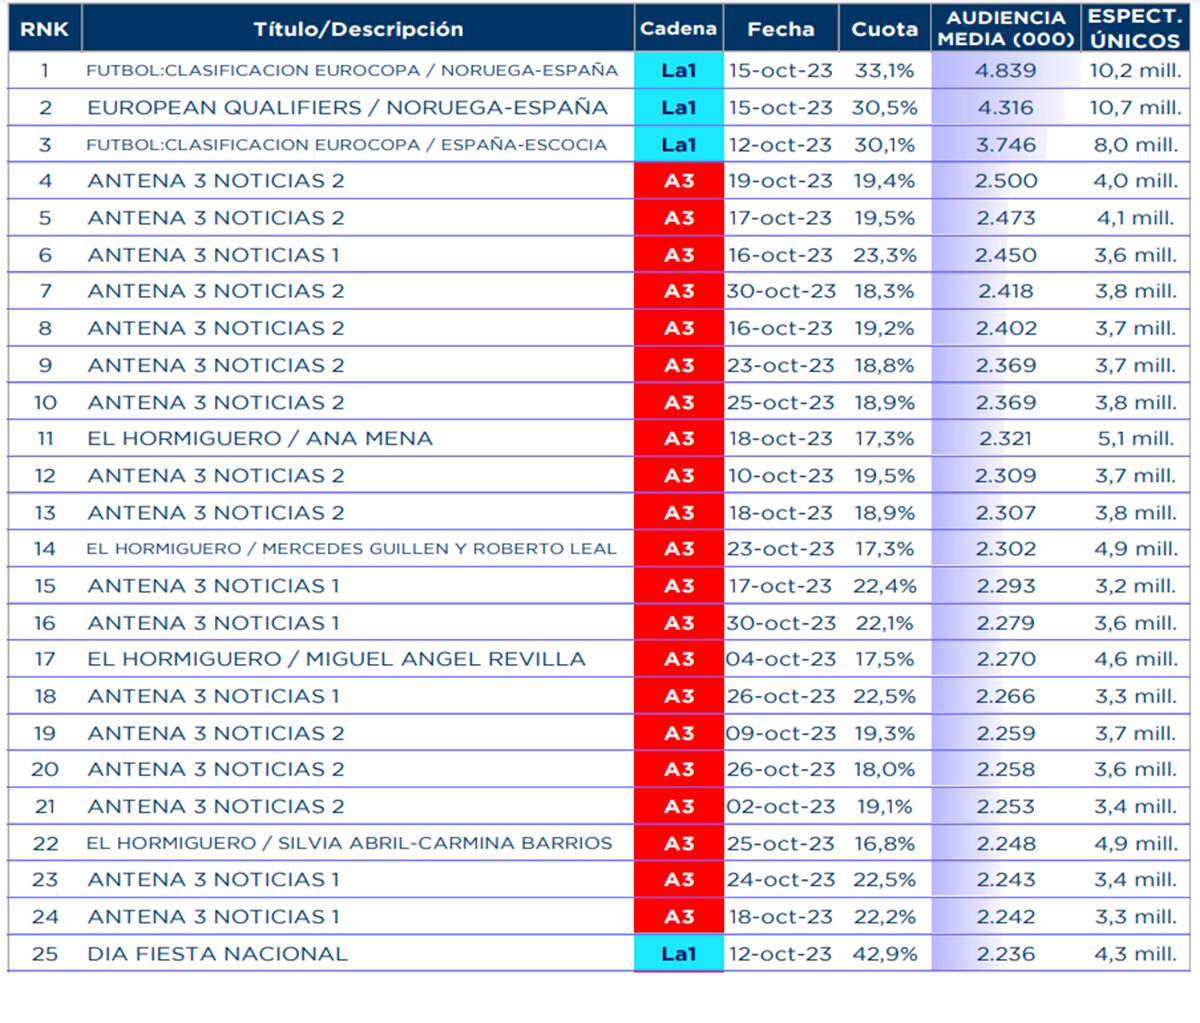Click the "ESPECT. ÚNICOS" column header
Viewport: 1200px width, 1023px height.
1135,29
